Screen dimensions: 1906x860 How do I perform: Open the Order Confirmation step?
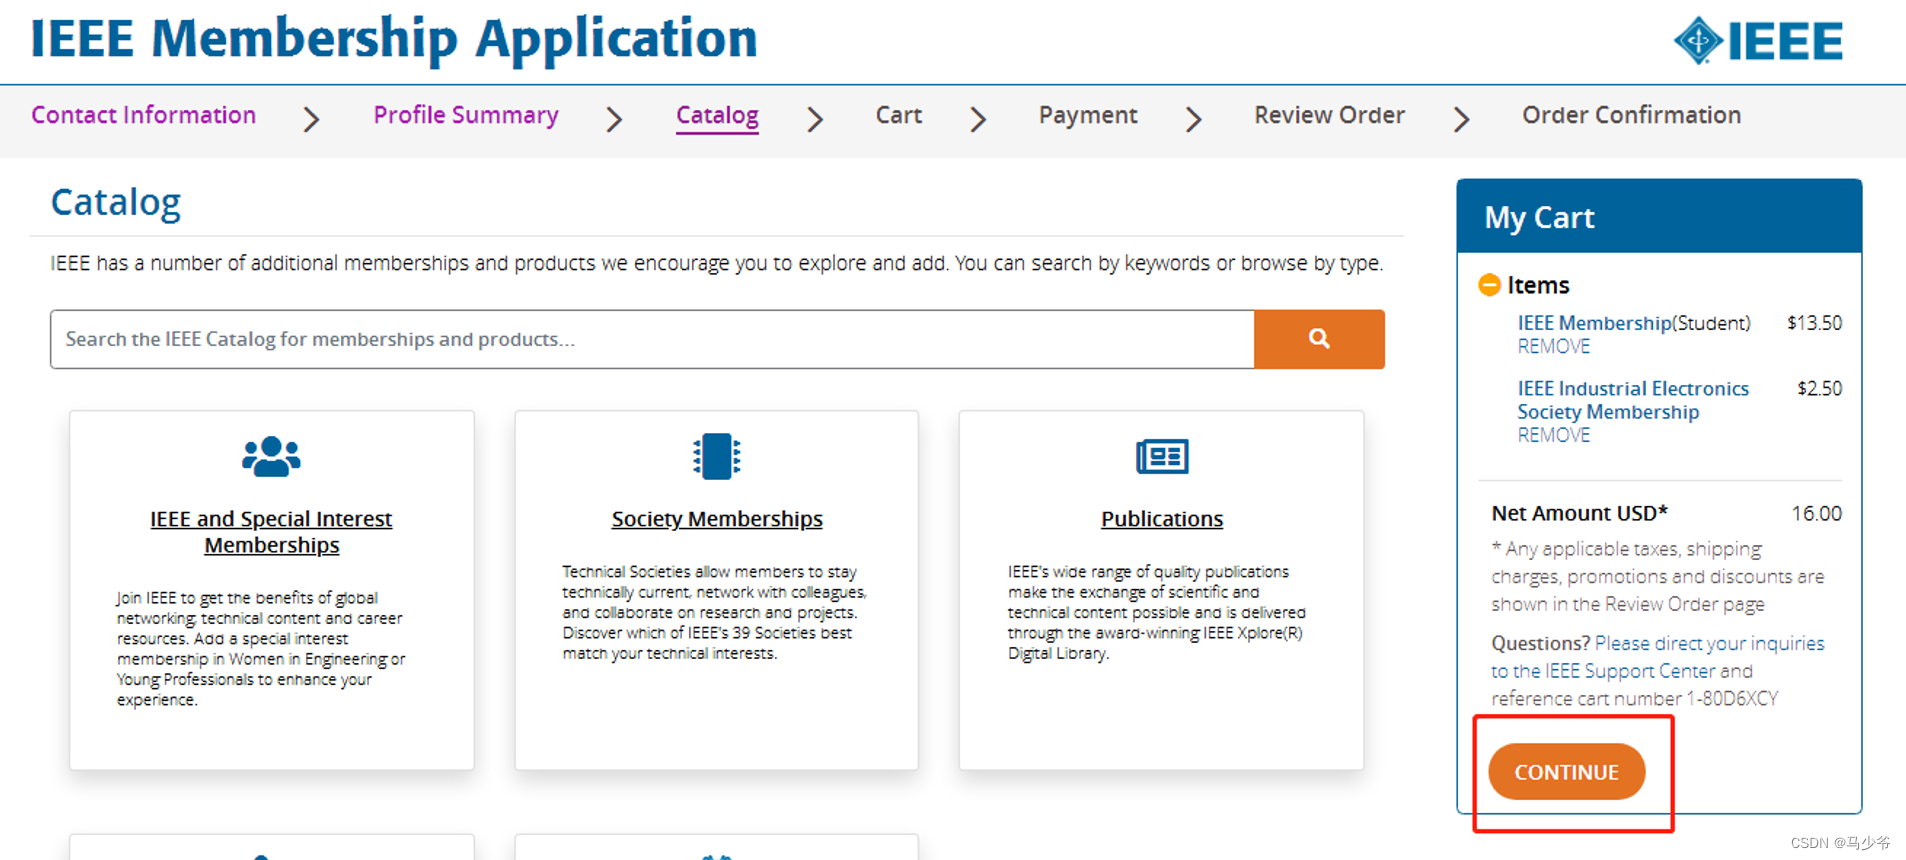(1631, 115)
